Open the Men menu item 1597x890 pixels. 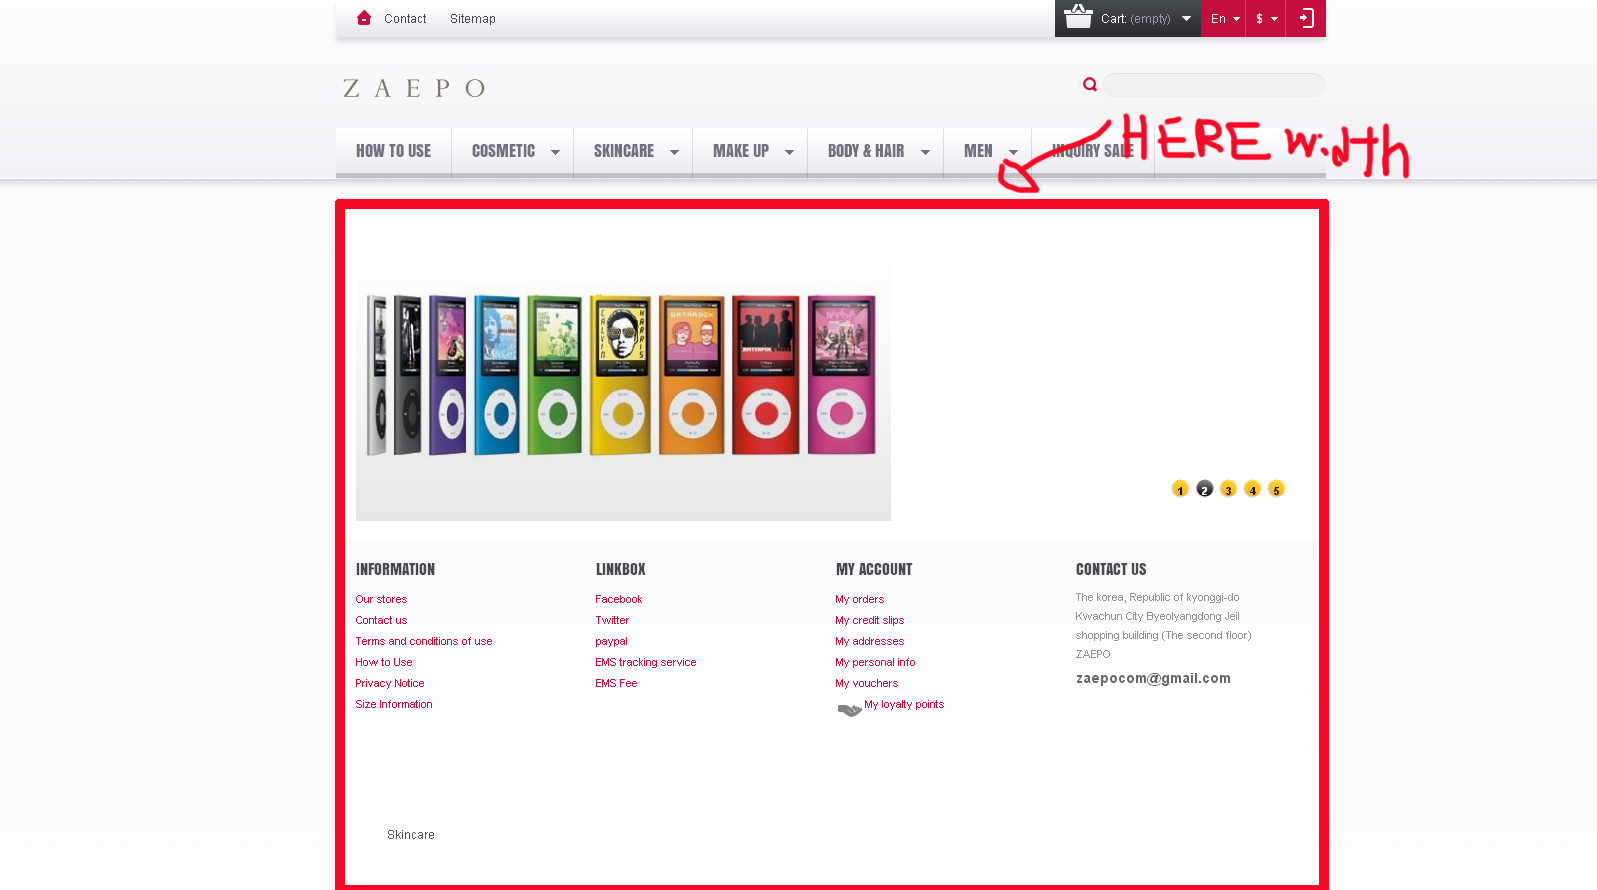978,151
